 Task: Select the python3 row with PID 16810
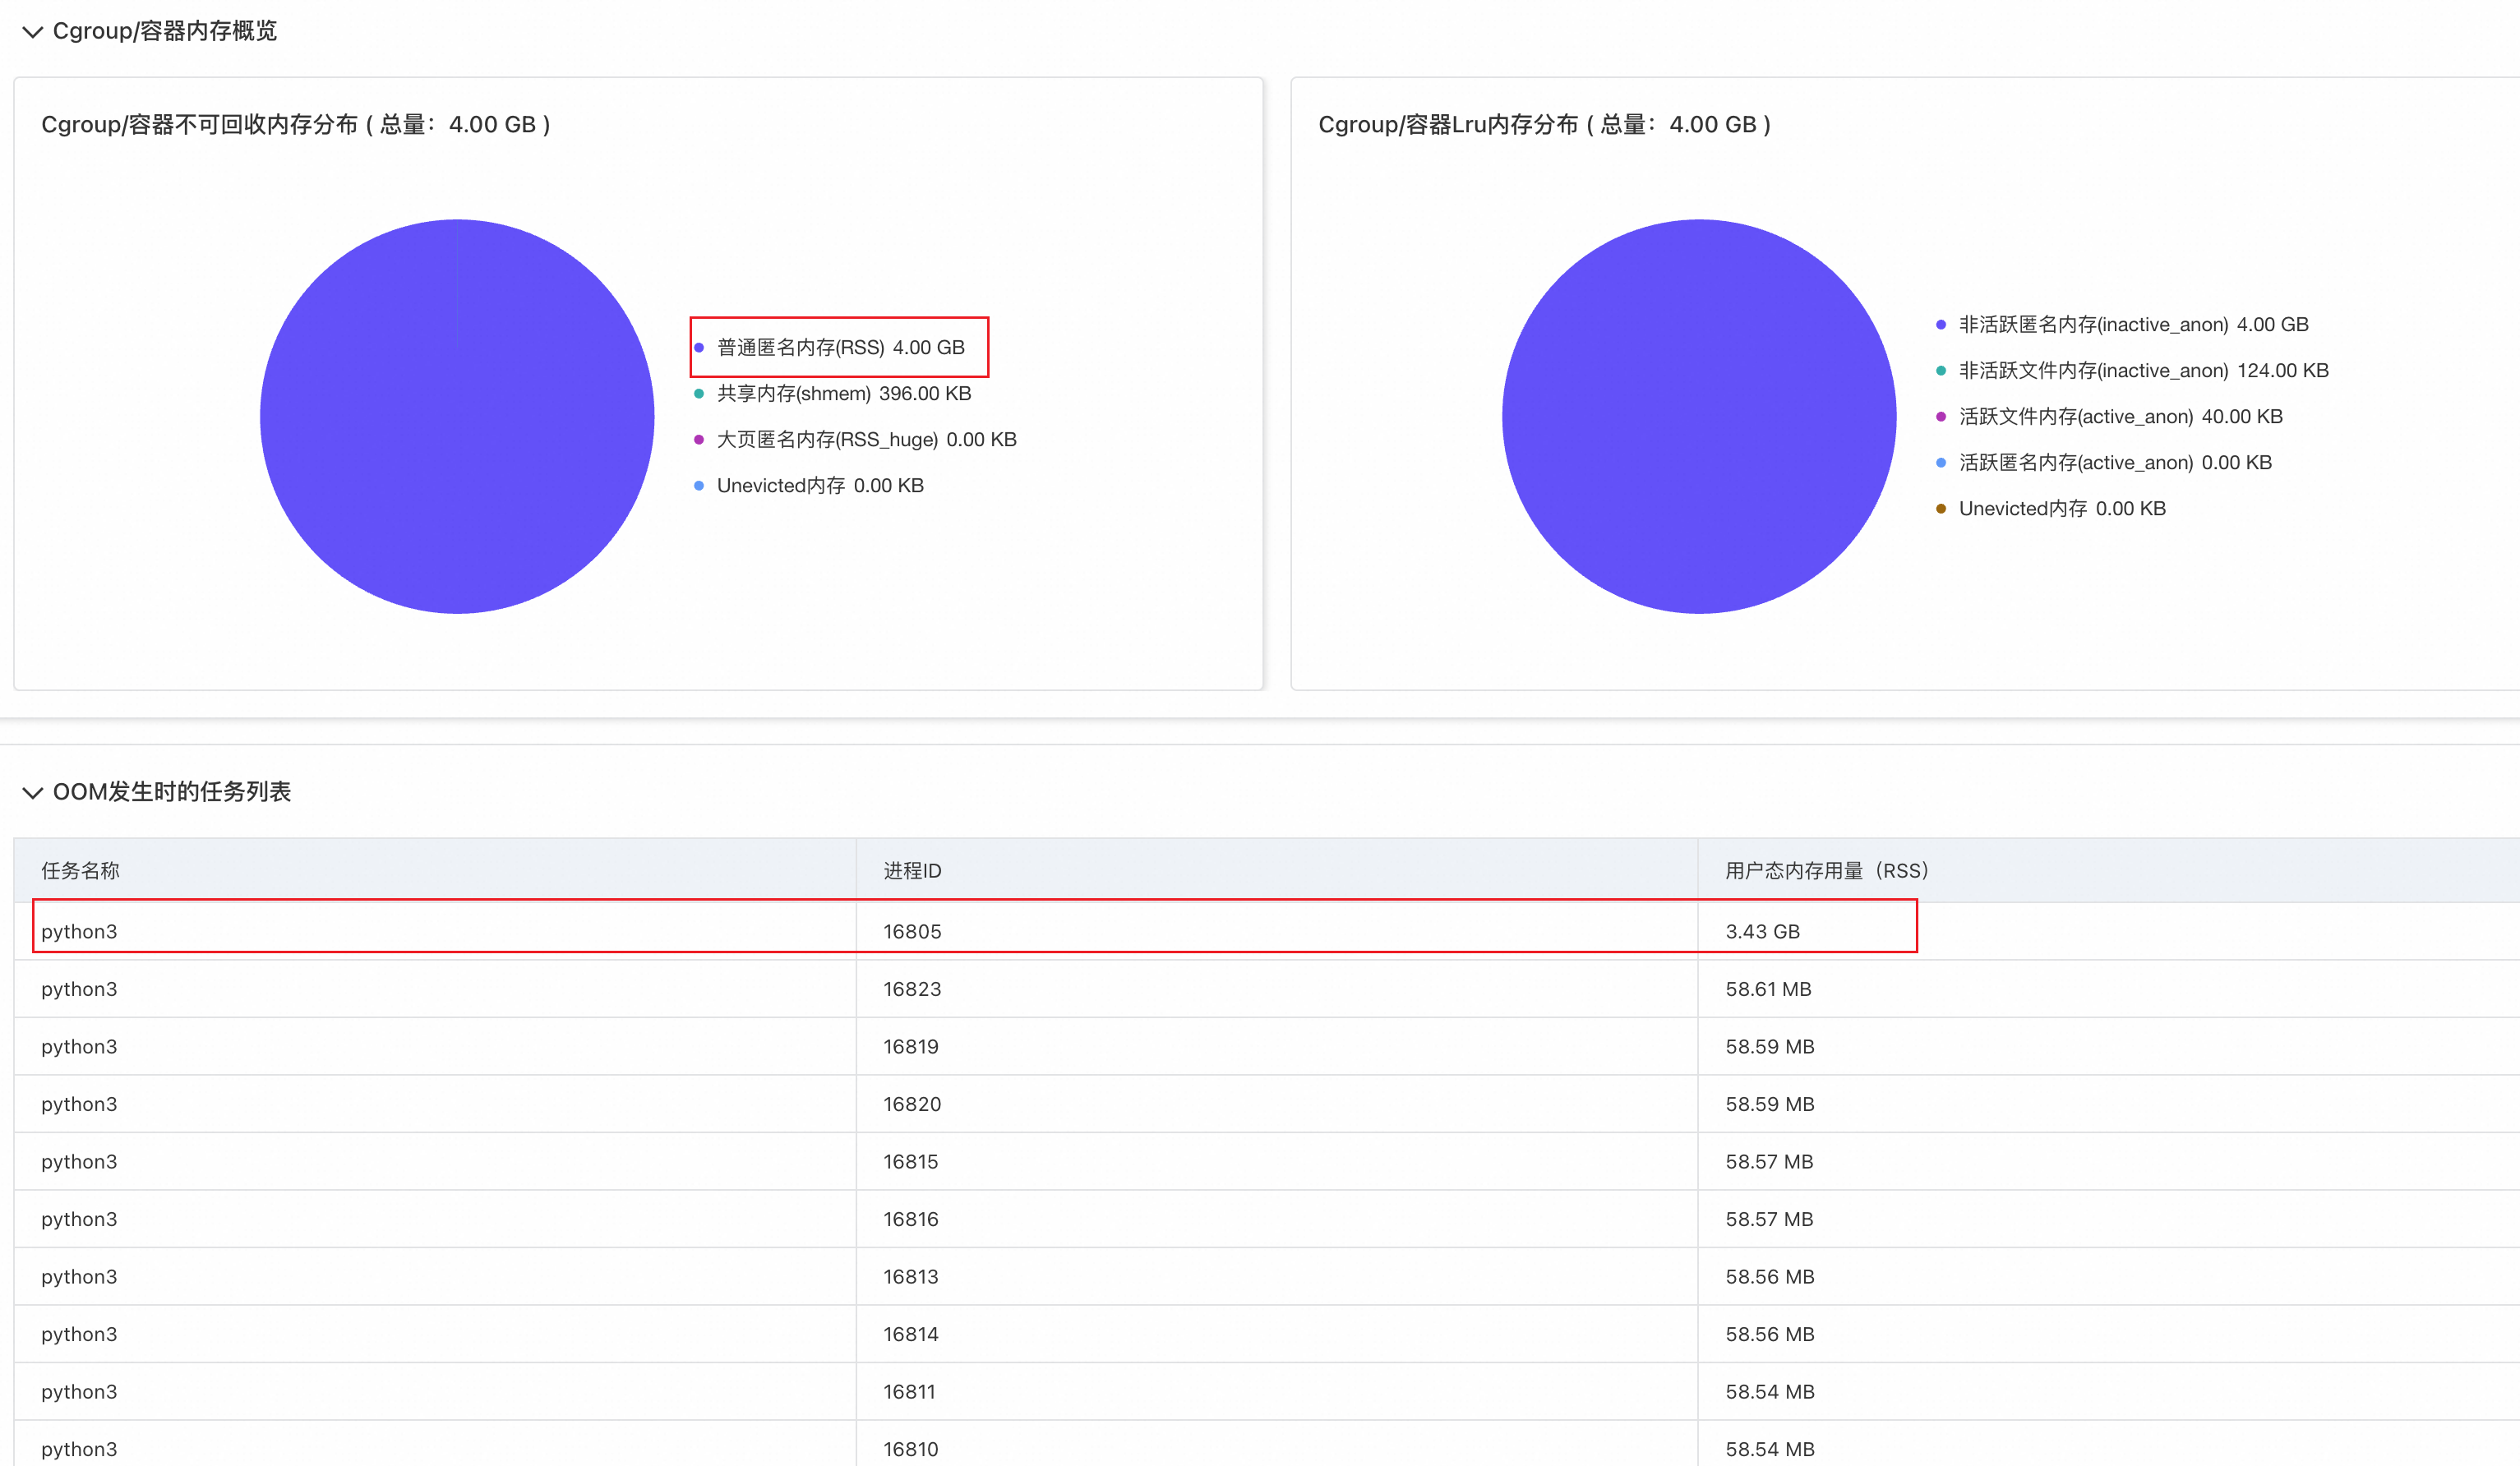click(x=79, y=1449)
